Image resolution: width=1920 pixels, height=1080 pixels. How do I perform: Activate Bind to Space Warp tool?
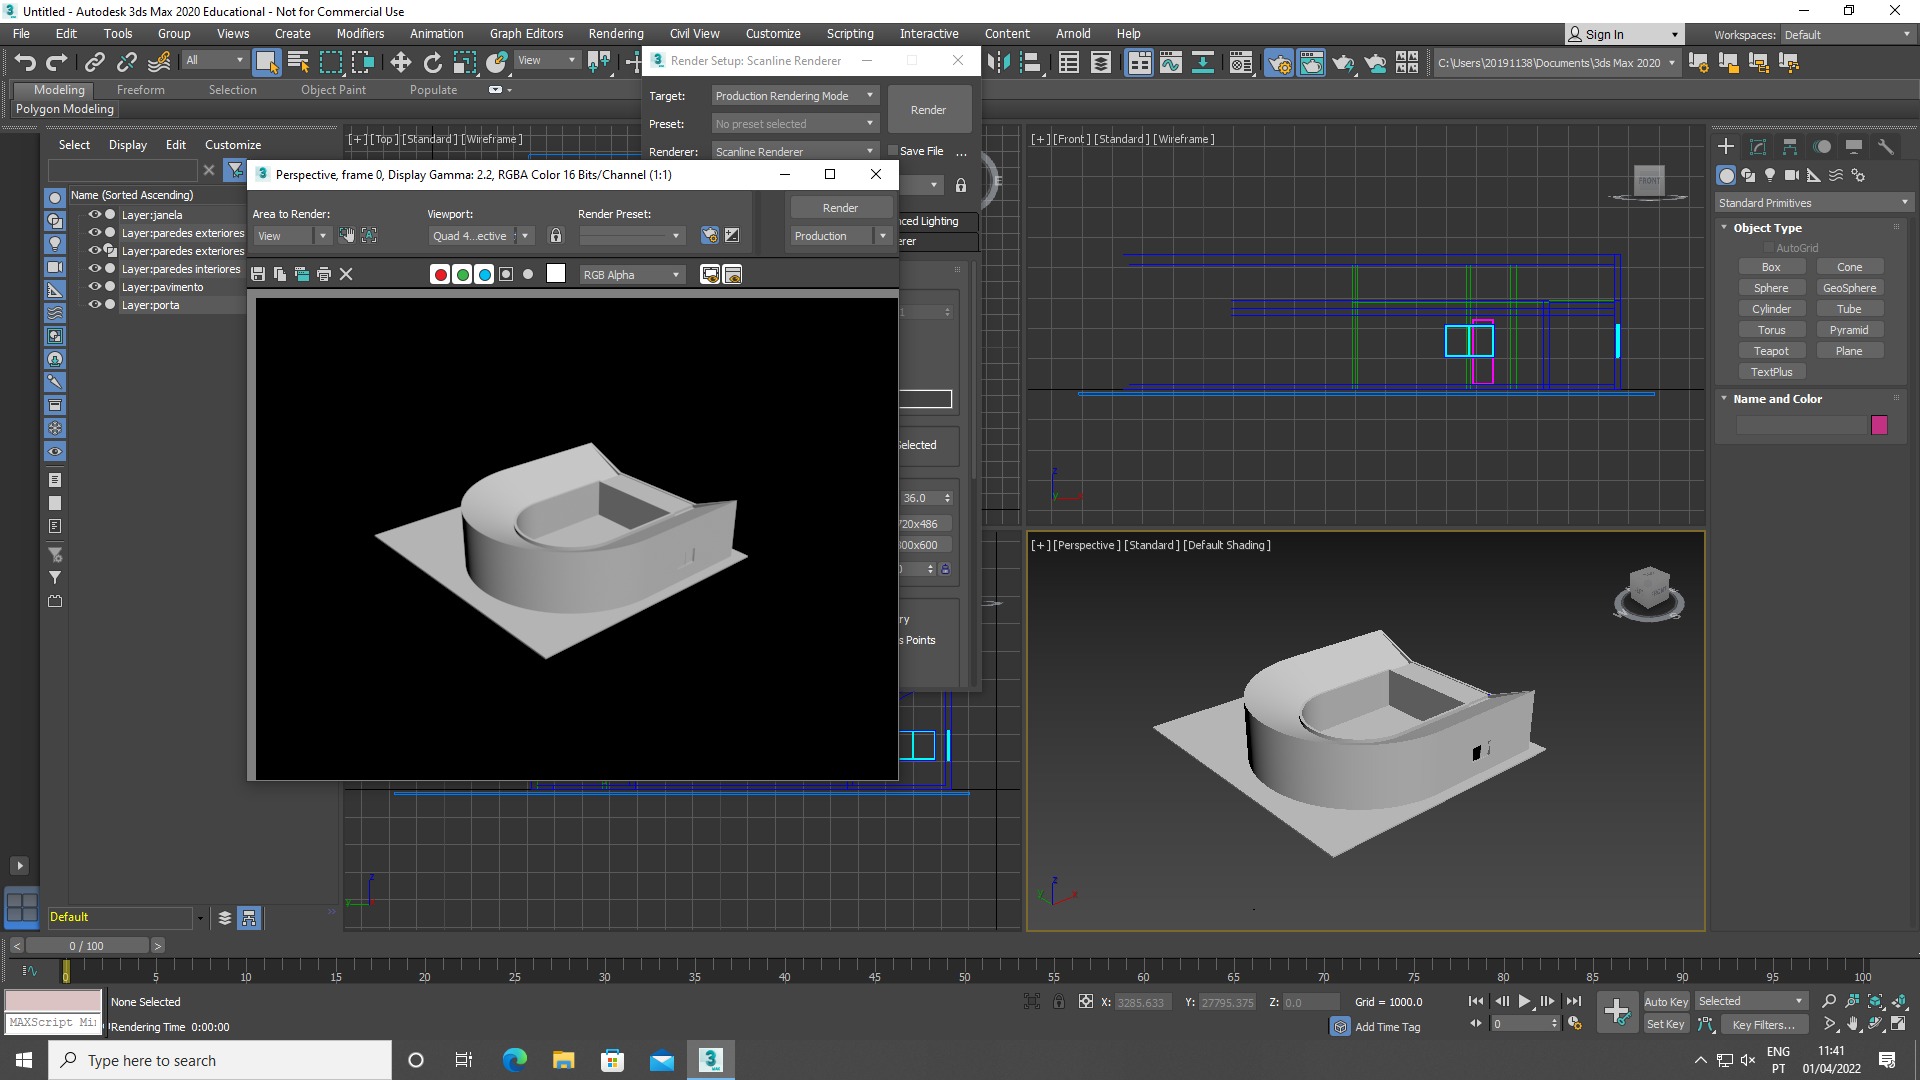pyautogui.click(x=159, y=63)
